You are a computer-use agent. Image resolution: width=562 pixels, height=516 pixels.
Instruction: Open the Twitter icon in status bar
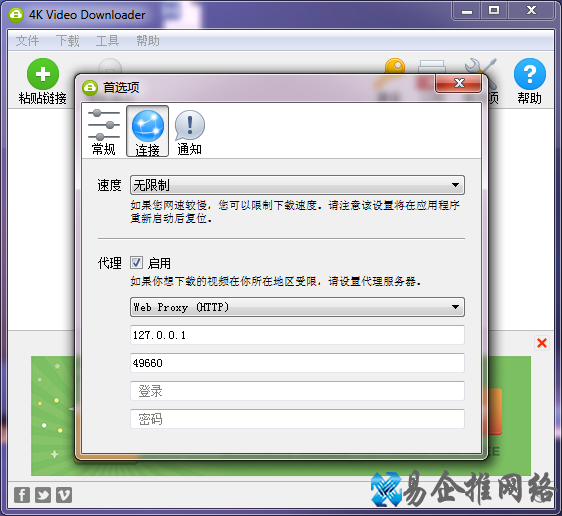click(43, 495)
